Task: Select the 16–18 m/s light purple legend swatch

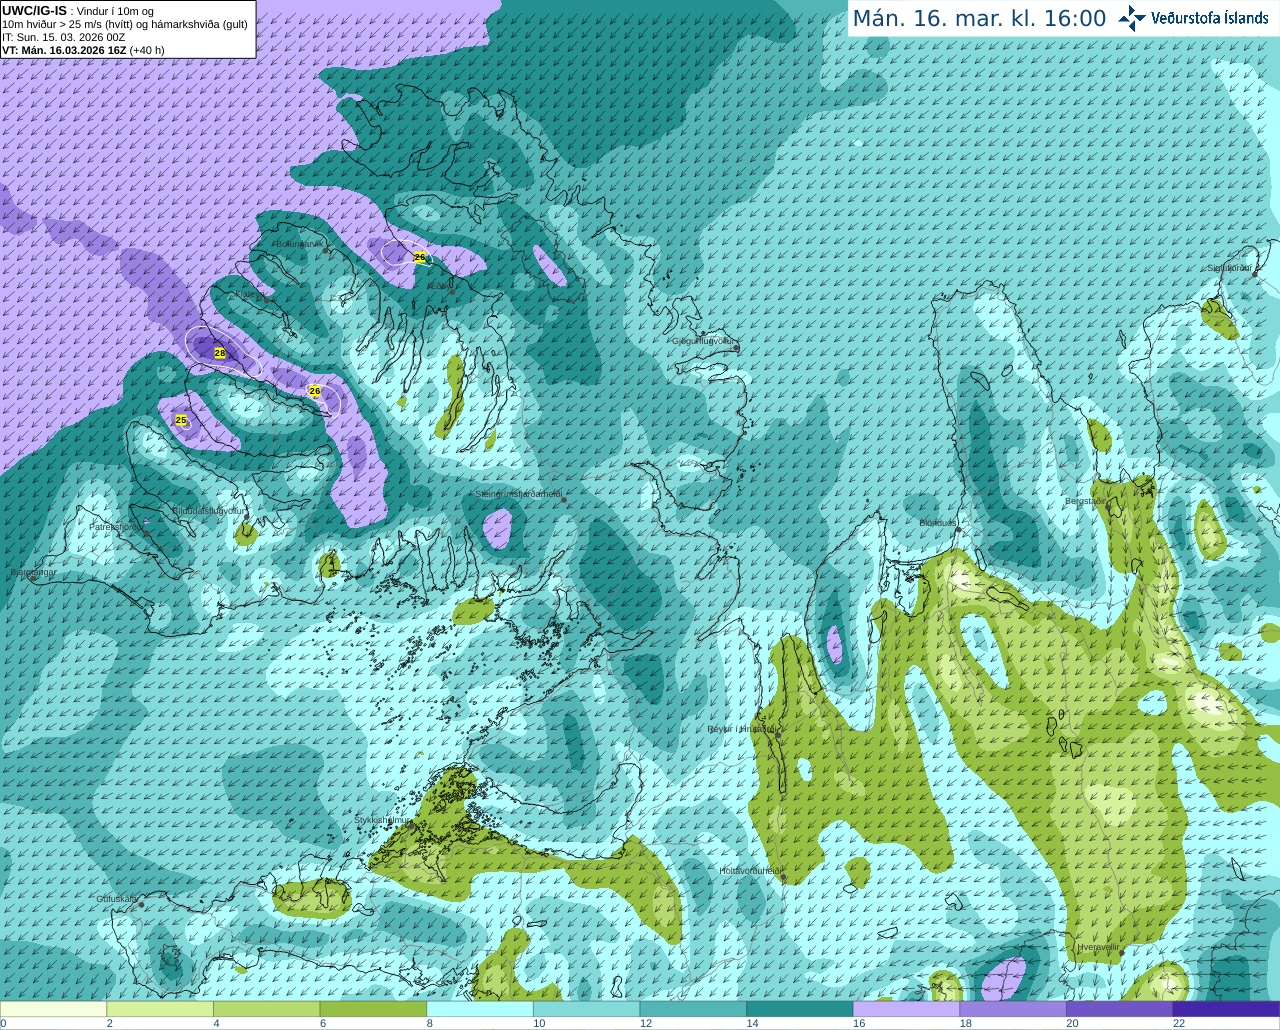Action: 906,1009
